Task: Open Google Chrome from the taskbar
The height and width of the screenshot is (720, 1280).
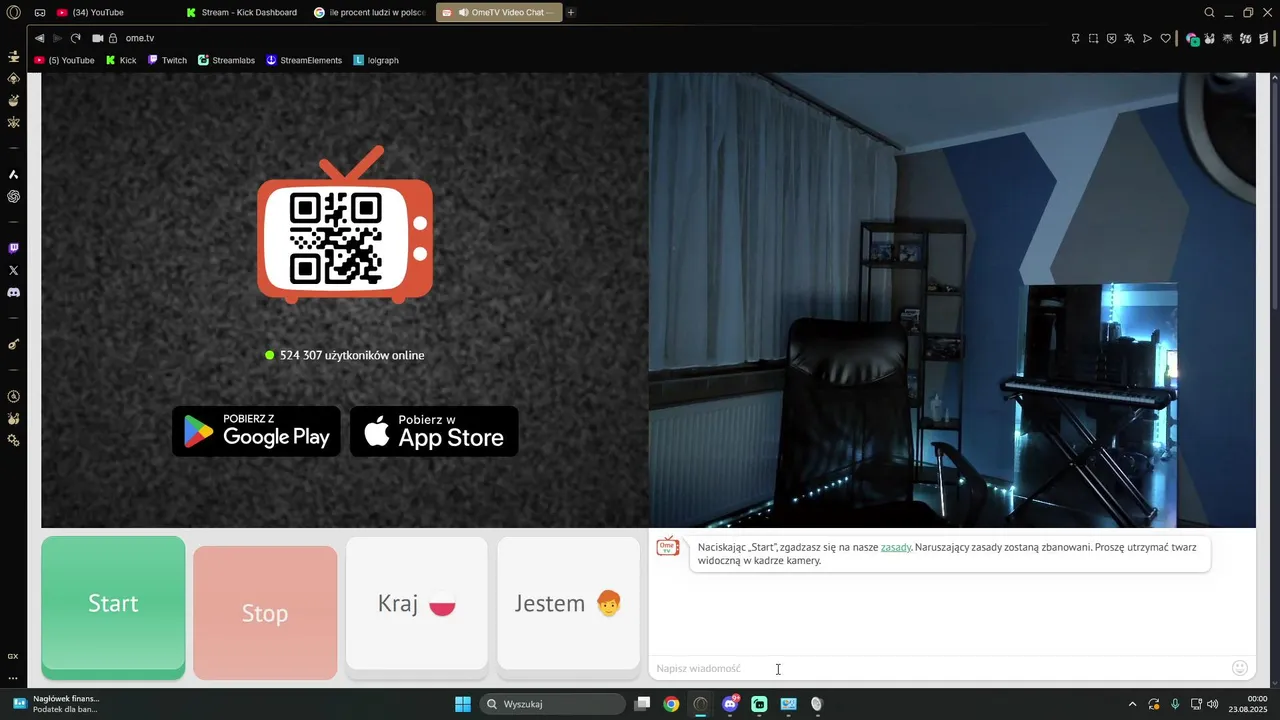Action: (x=671, y=704)
